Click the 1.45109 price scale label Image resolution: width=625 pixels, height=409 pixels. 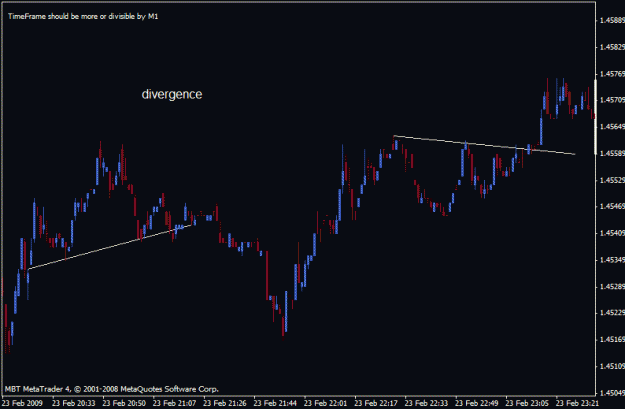pos(612,366)
